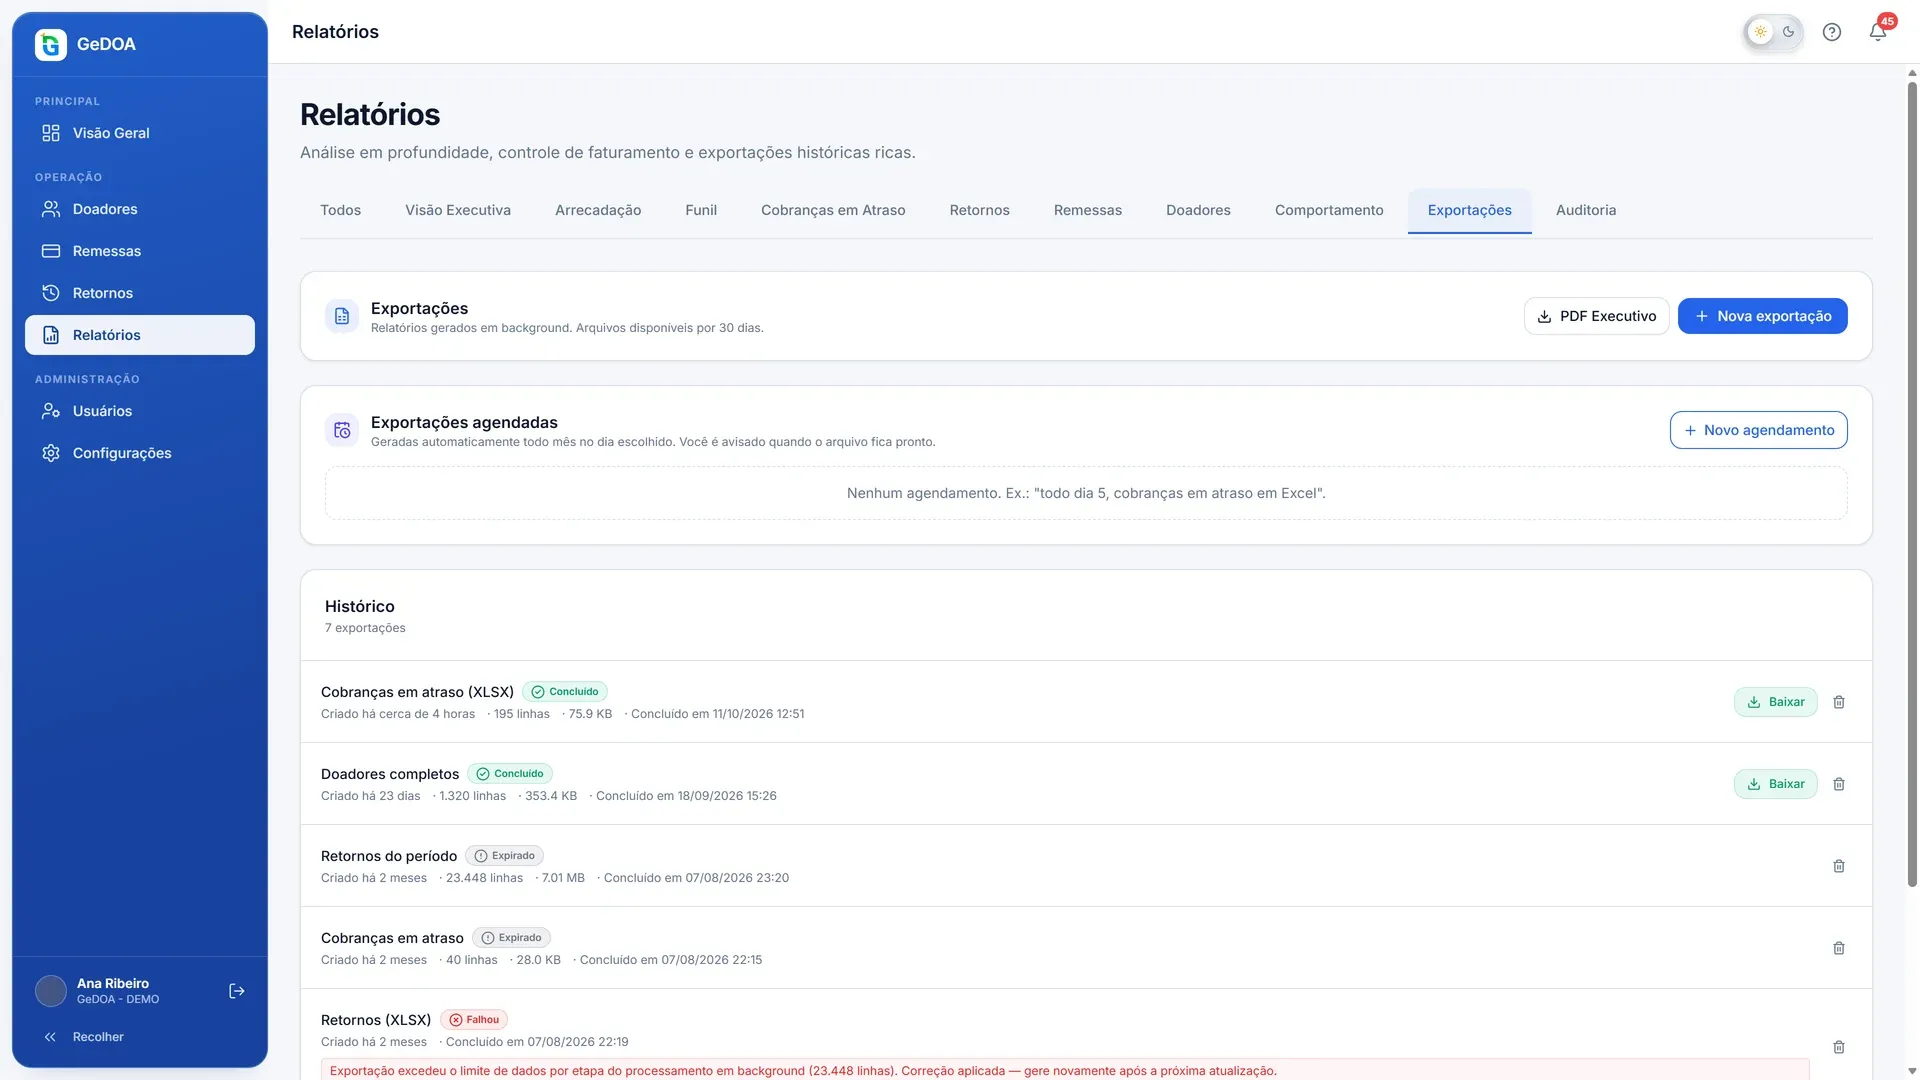Delete the Doadores completos export
Image resolution: width=1920 pixels, height=1080 pixels.
1838,784
